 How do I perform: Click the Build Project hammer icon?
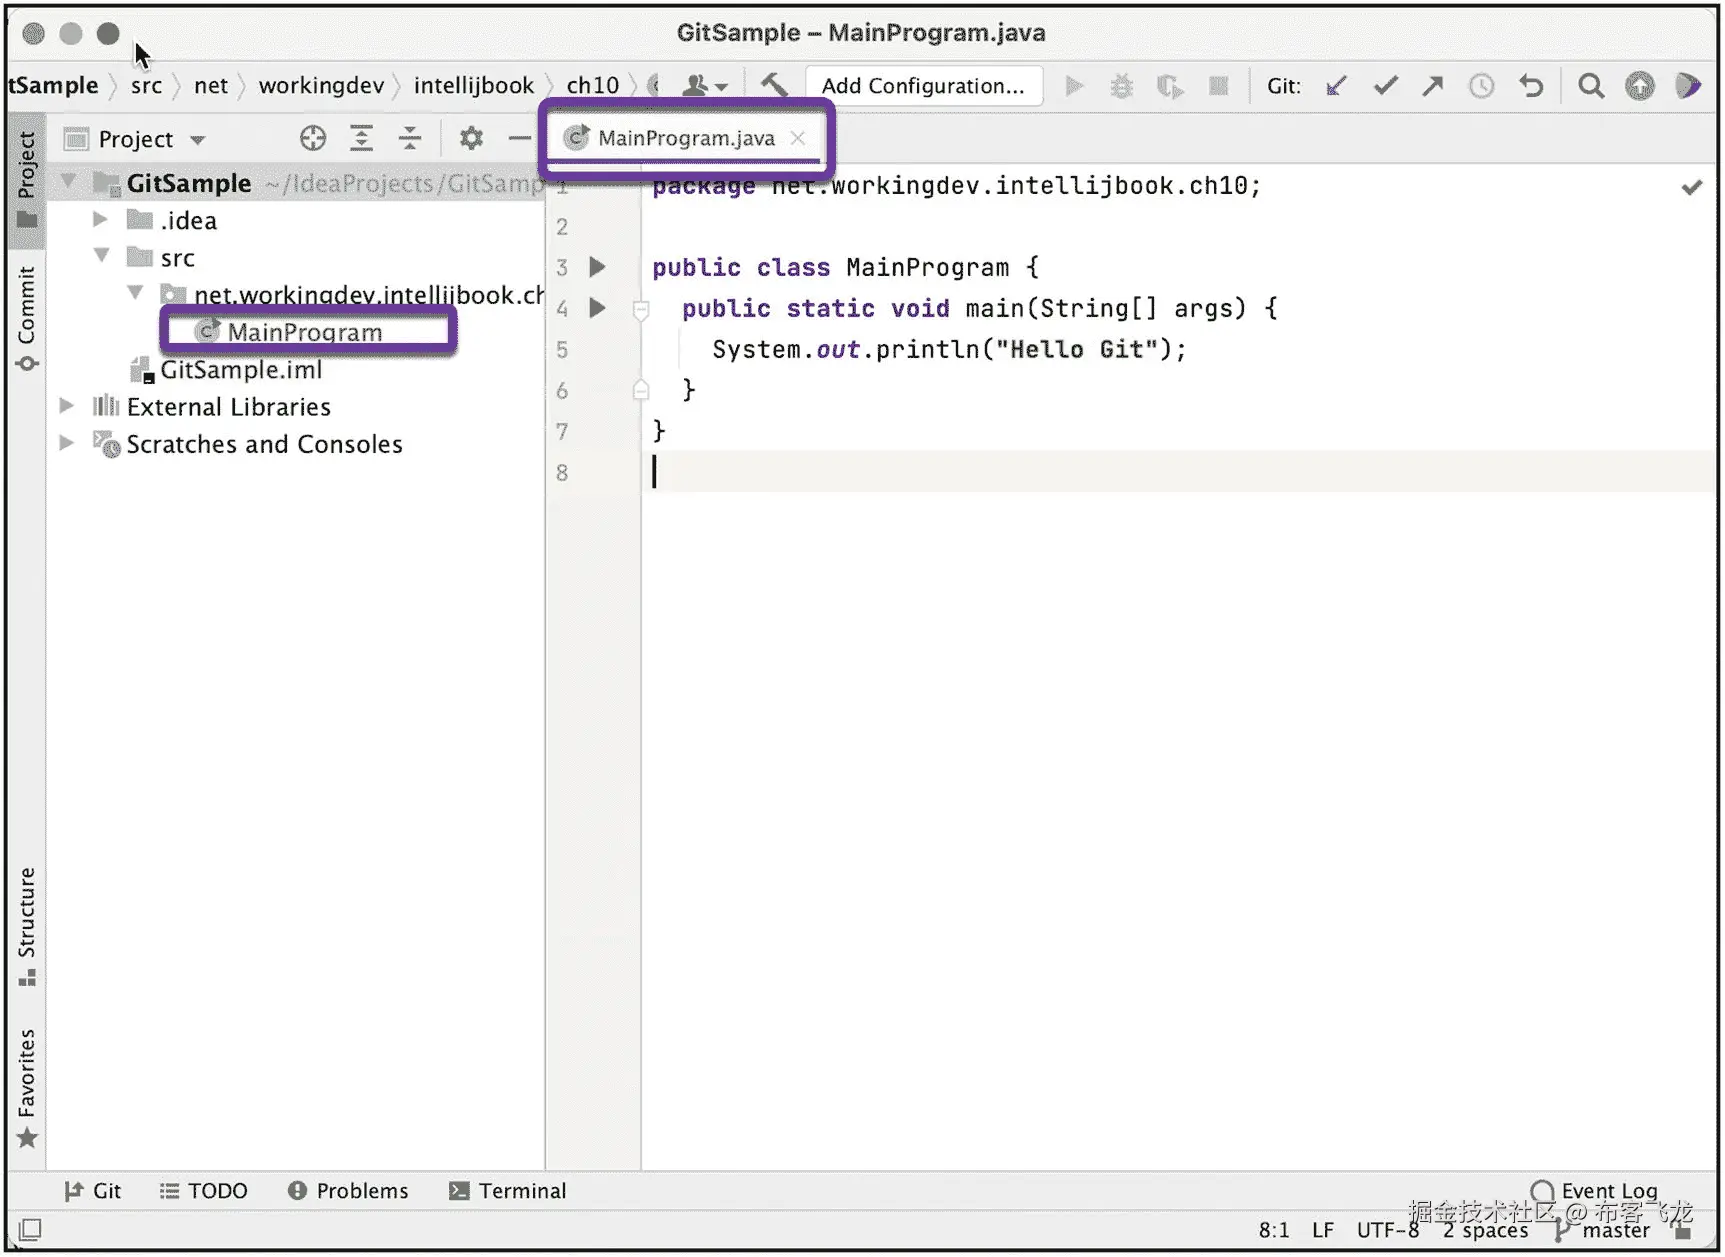pos(774,85)
